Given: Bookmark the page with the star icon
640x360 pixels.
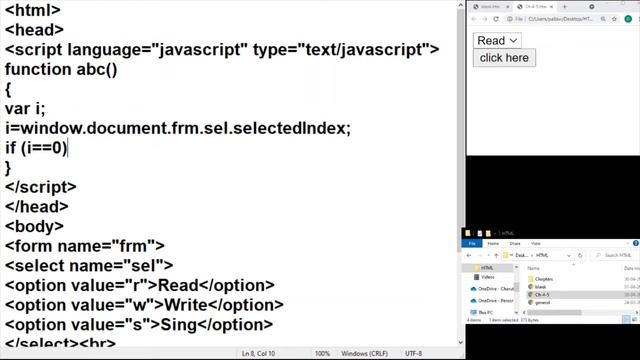Looking at the screenshot, I should pos(614,19).
